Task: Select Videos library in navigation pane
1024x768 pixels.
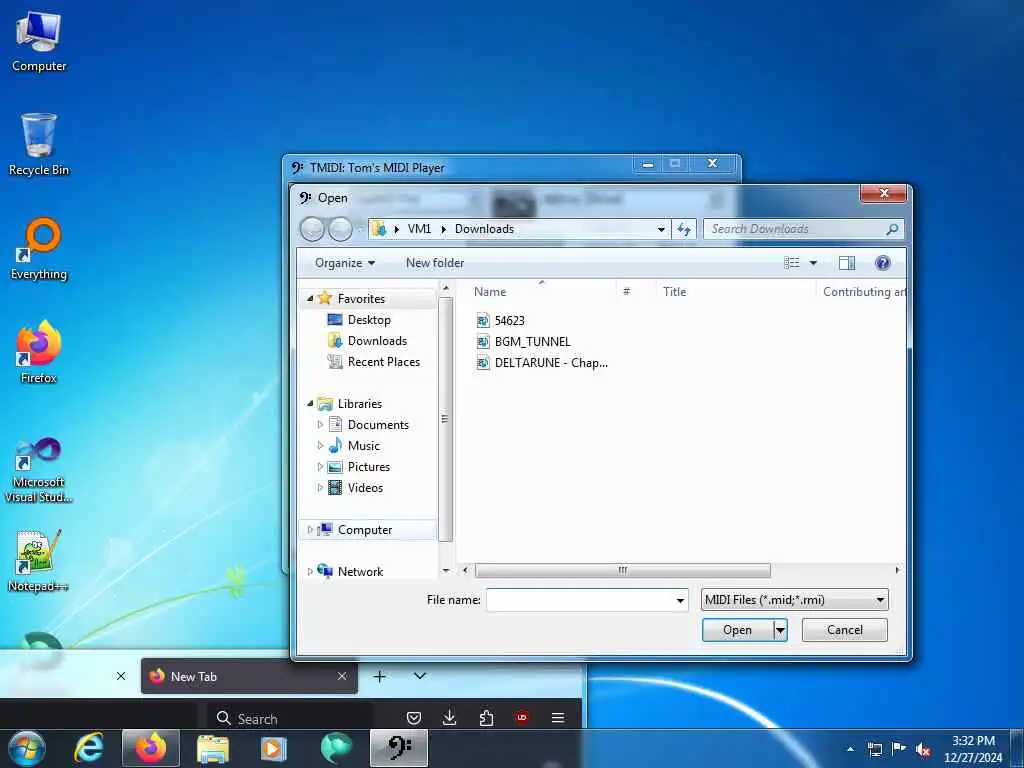Action: 365,488
